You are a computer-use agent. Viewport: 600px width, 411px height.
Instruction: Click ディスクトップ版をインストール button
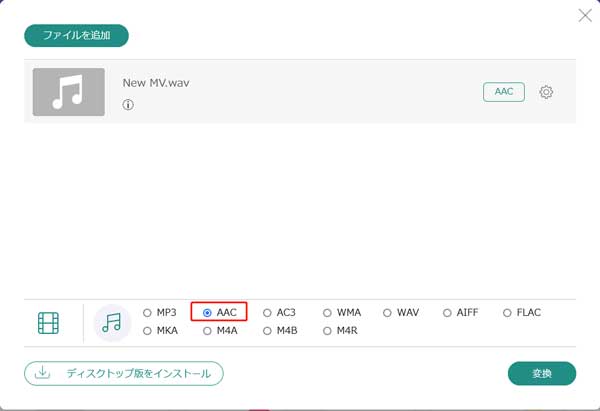[124, 373]
